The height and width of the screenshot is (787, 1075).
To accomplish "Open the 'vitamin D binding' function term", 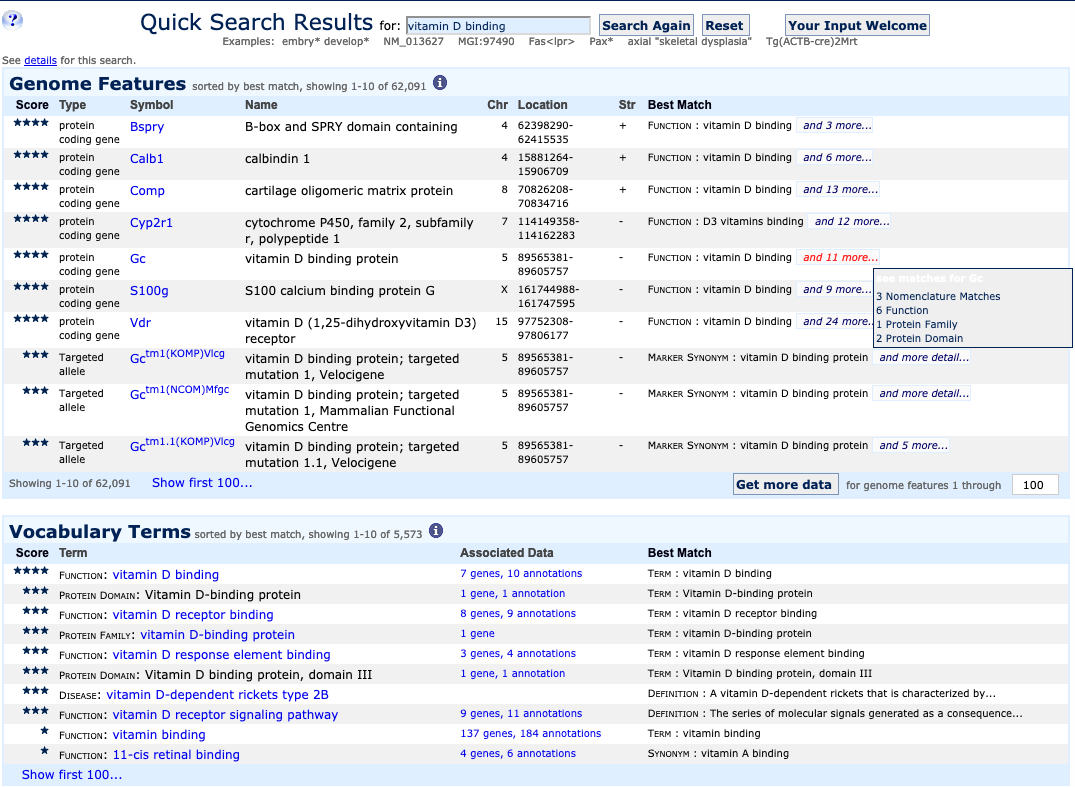I will click(x=166, y=574).
